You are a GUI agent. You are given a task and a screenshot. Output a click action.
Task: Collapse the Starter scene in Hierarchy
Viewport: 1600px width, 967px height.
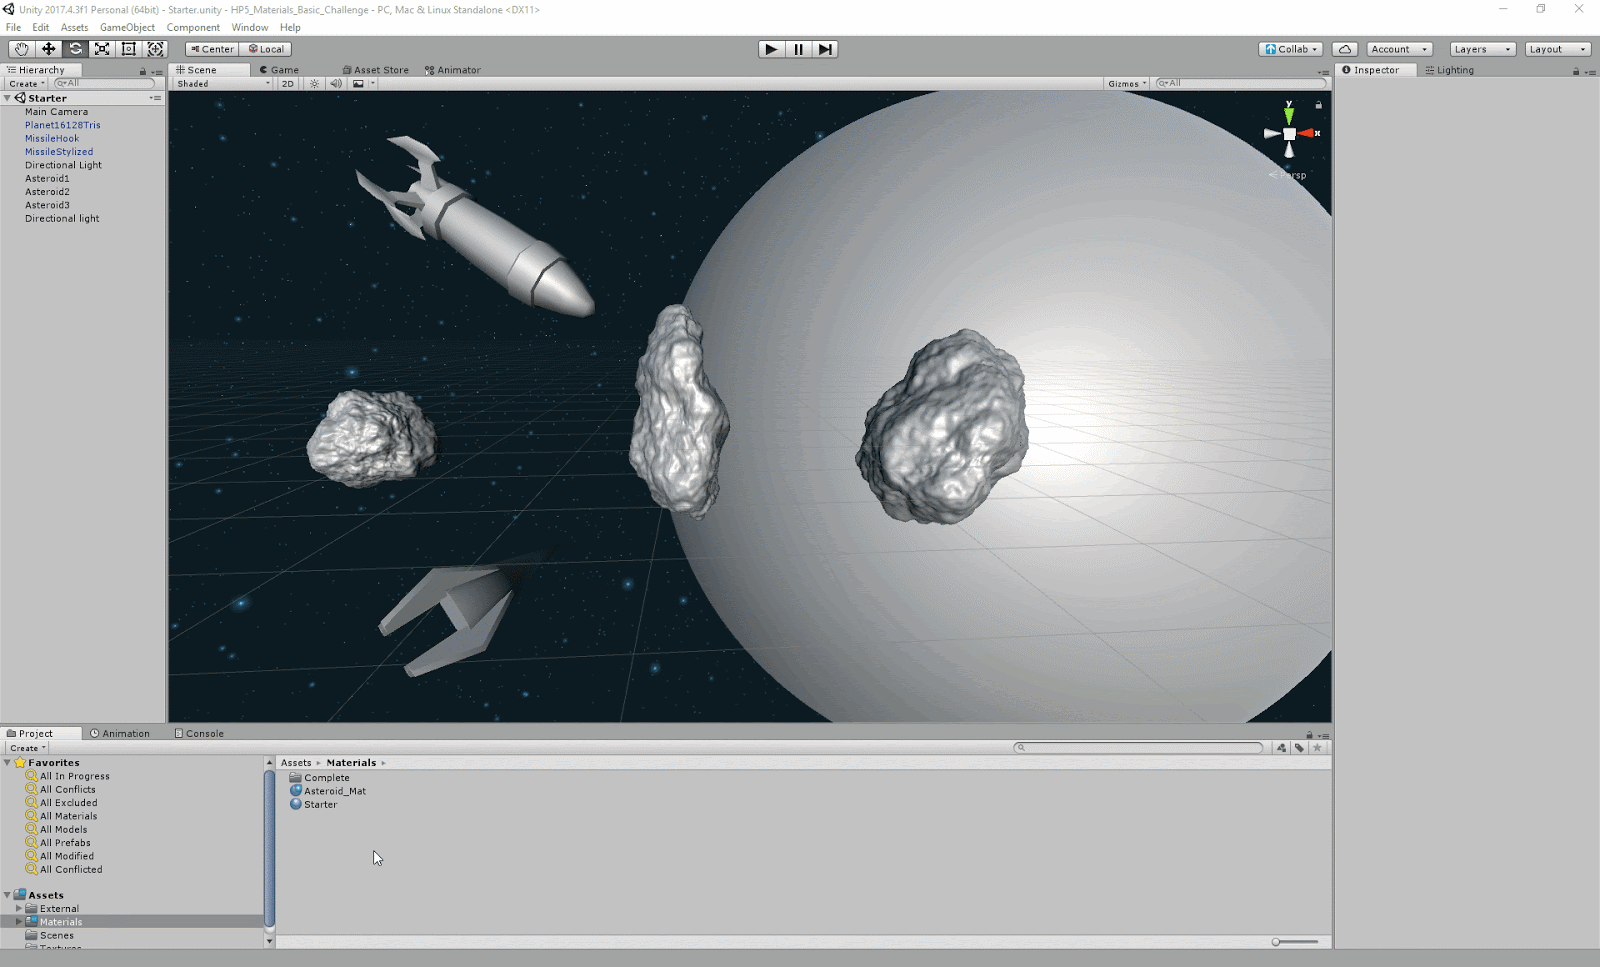point(8,98)
